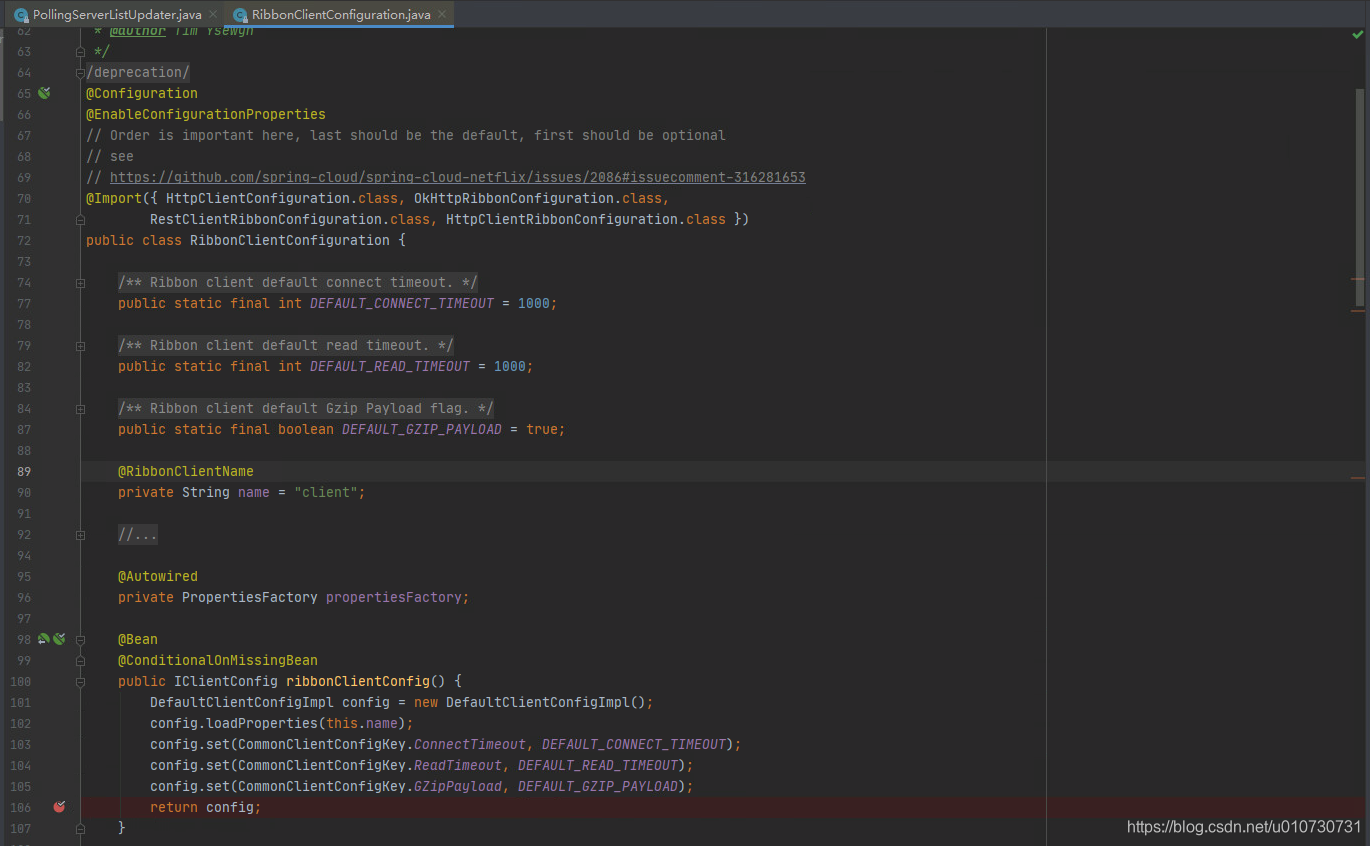Click line number 89 in the gutter
The height and width of the screenshot is (846, 1370).
tap(22, 471)
